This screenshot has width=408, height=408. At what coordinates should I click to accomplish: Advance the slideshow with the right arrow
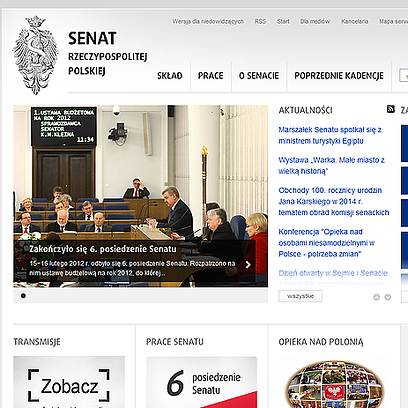(248, 265)
